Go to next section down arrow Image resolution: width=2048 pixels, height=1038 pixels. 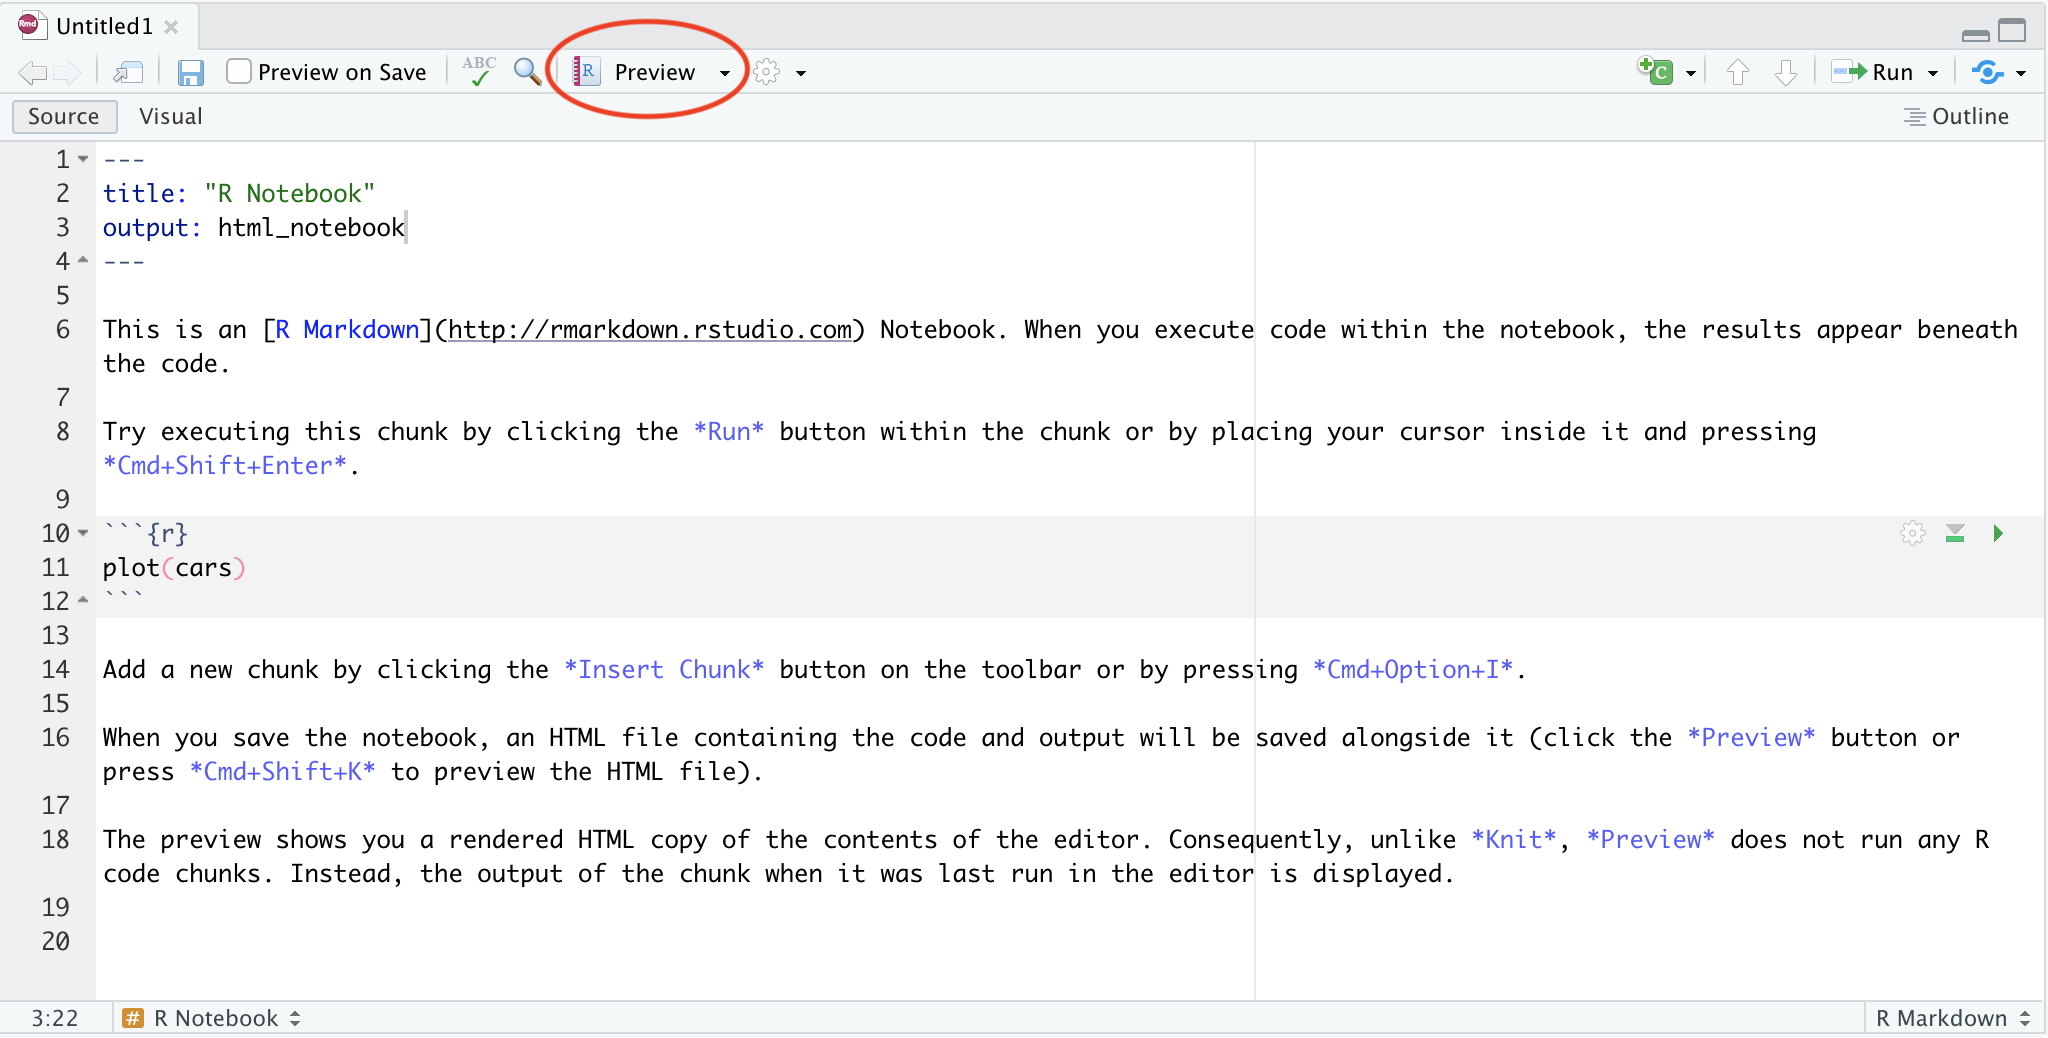(1785, 72)
